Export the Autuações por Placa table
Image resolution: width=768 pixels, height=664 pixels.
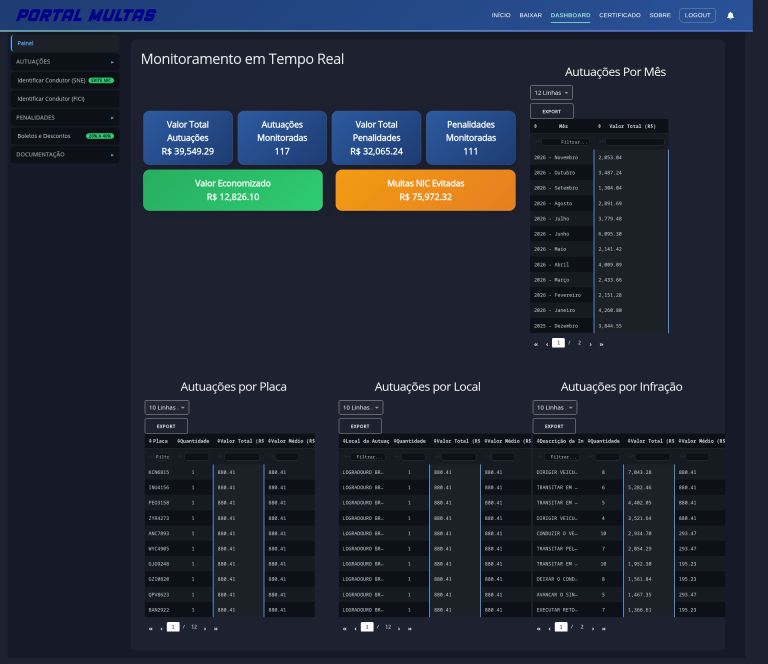point(166,426)
